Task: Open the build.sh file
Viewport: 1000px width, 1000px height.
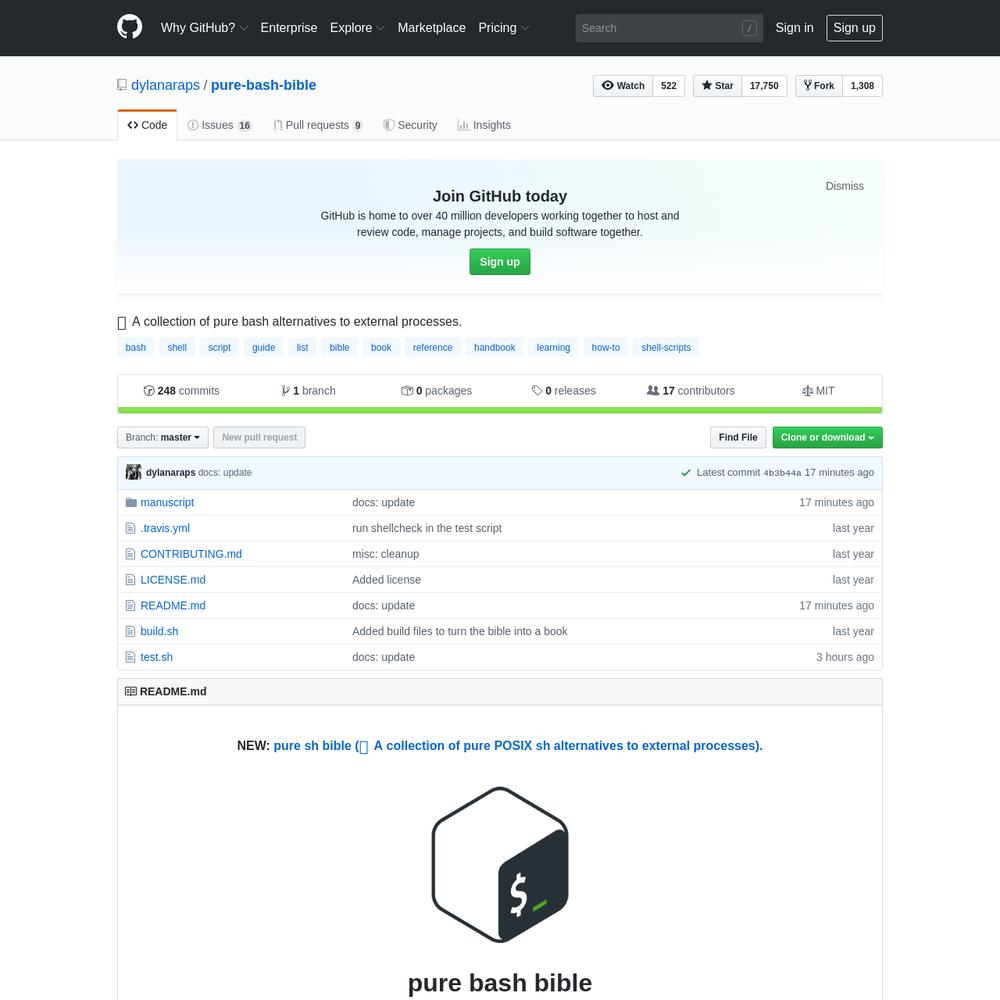Action: (159, 631)
